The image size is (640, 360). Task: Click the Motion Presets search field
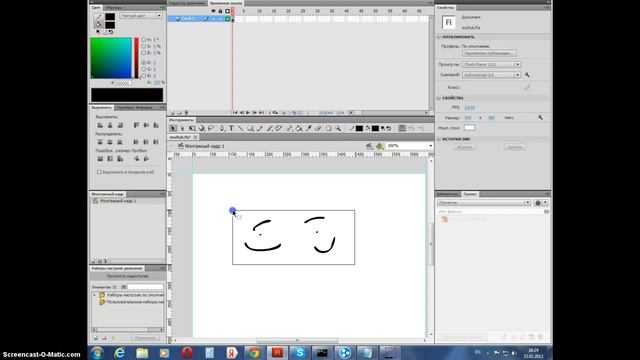click(x=145, y=287)
